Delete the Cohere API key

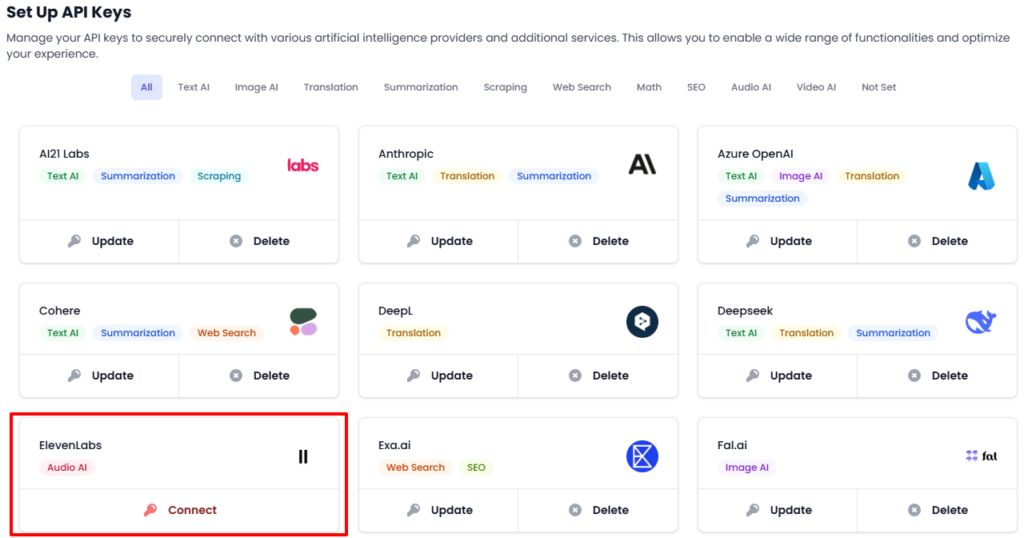point(259,376)
